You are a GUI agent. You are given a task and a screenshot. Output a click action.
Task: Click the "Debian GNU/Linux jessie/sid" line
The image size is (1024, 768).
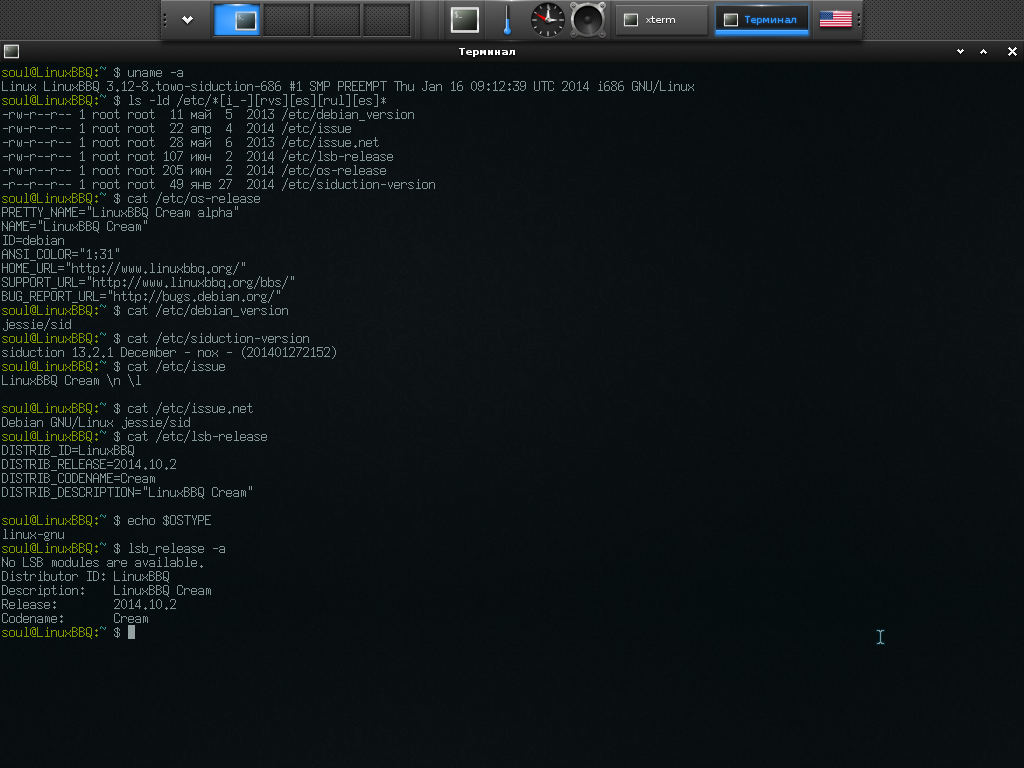tap(96, 423)
